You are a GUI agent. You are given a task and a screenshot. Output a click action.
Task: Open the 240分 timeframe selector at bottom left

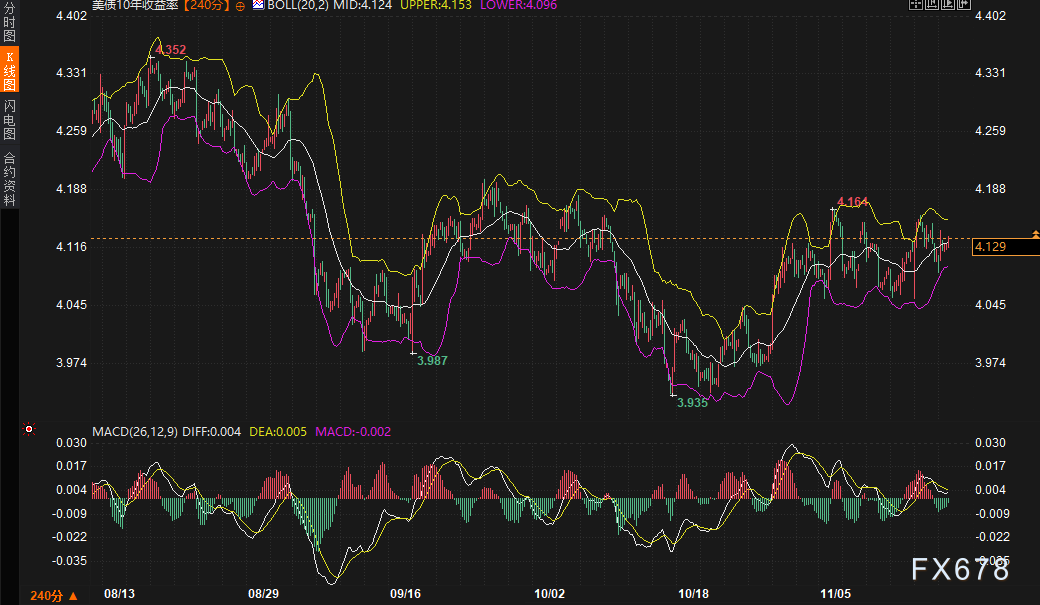pyautogui.click(x=53, y=595)
